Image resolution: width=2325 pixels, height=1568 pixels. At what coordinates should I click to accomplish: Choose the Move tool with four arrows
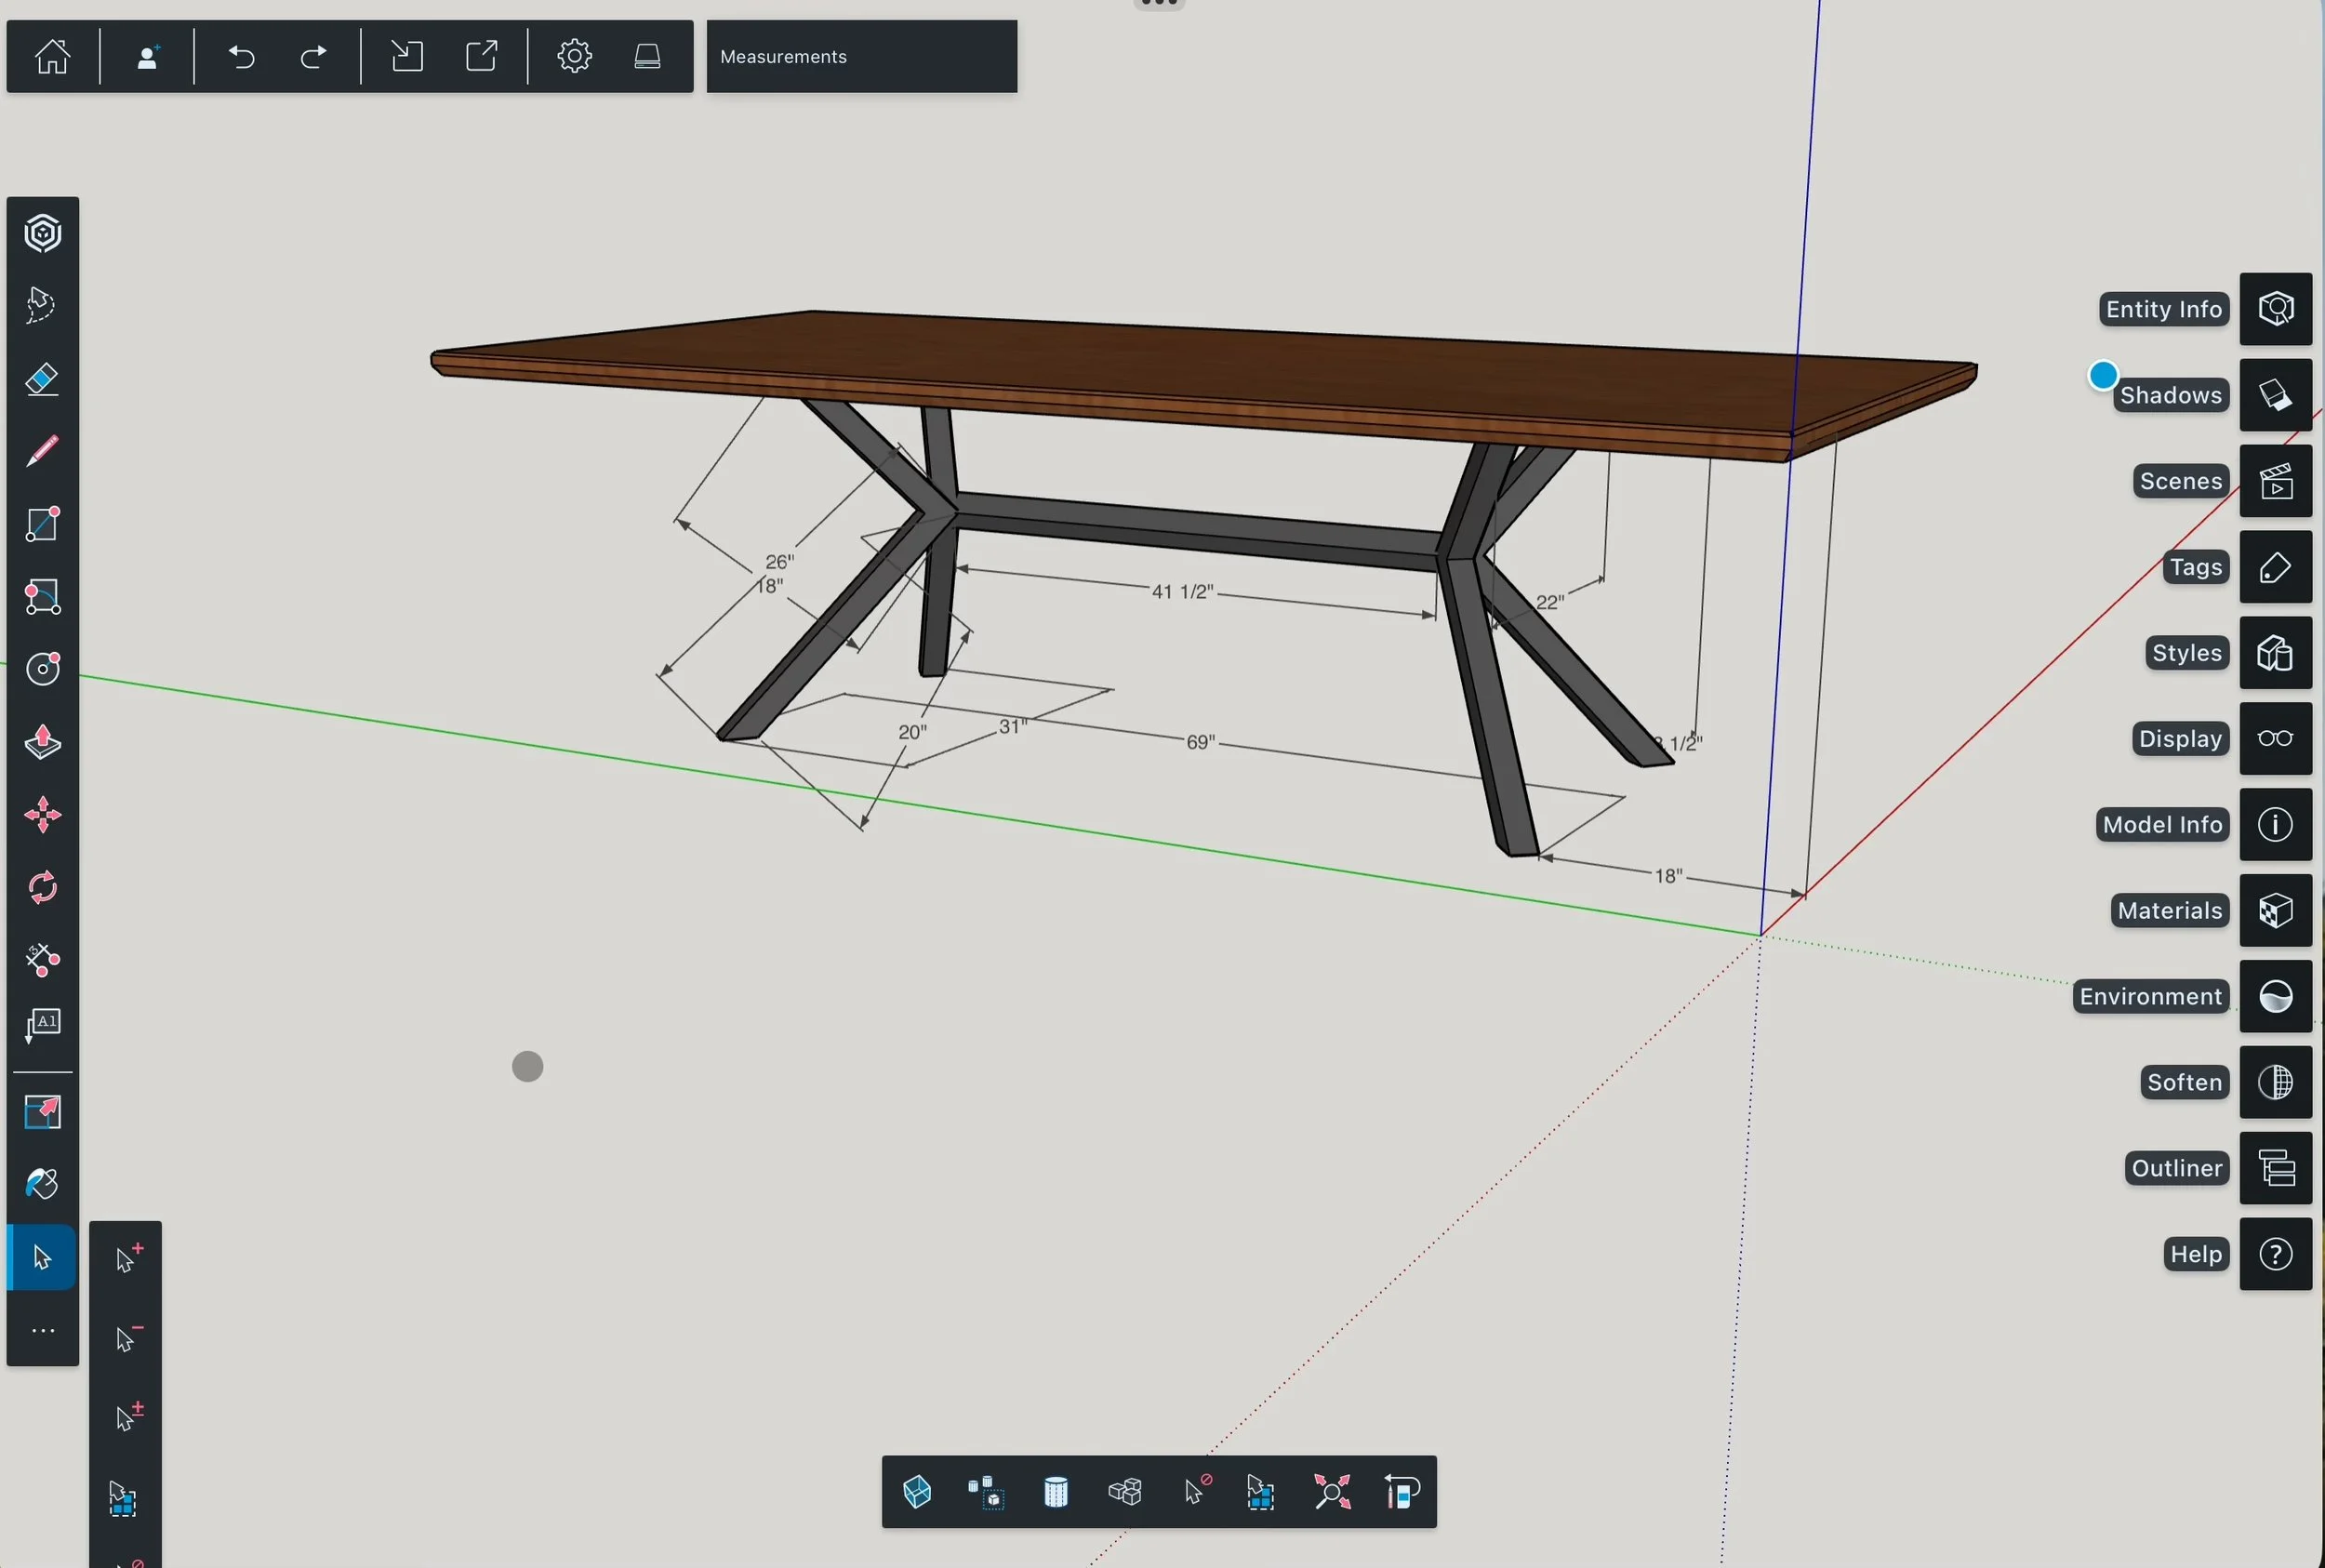point(42,815)
